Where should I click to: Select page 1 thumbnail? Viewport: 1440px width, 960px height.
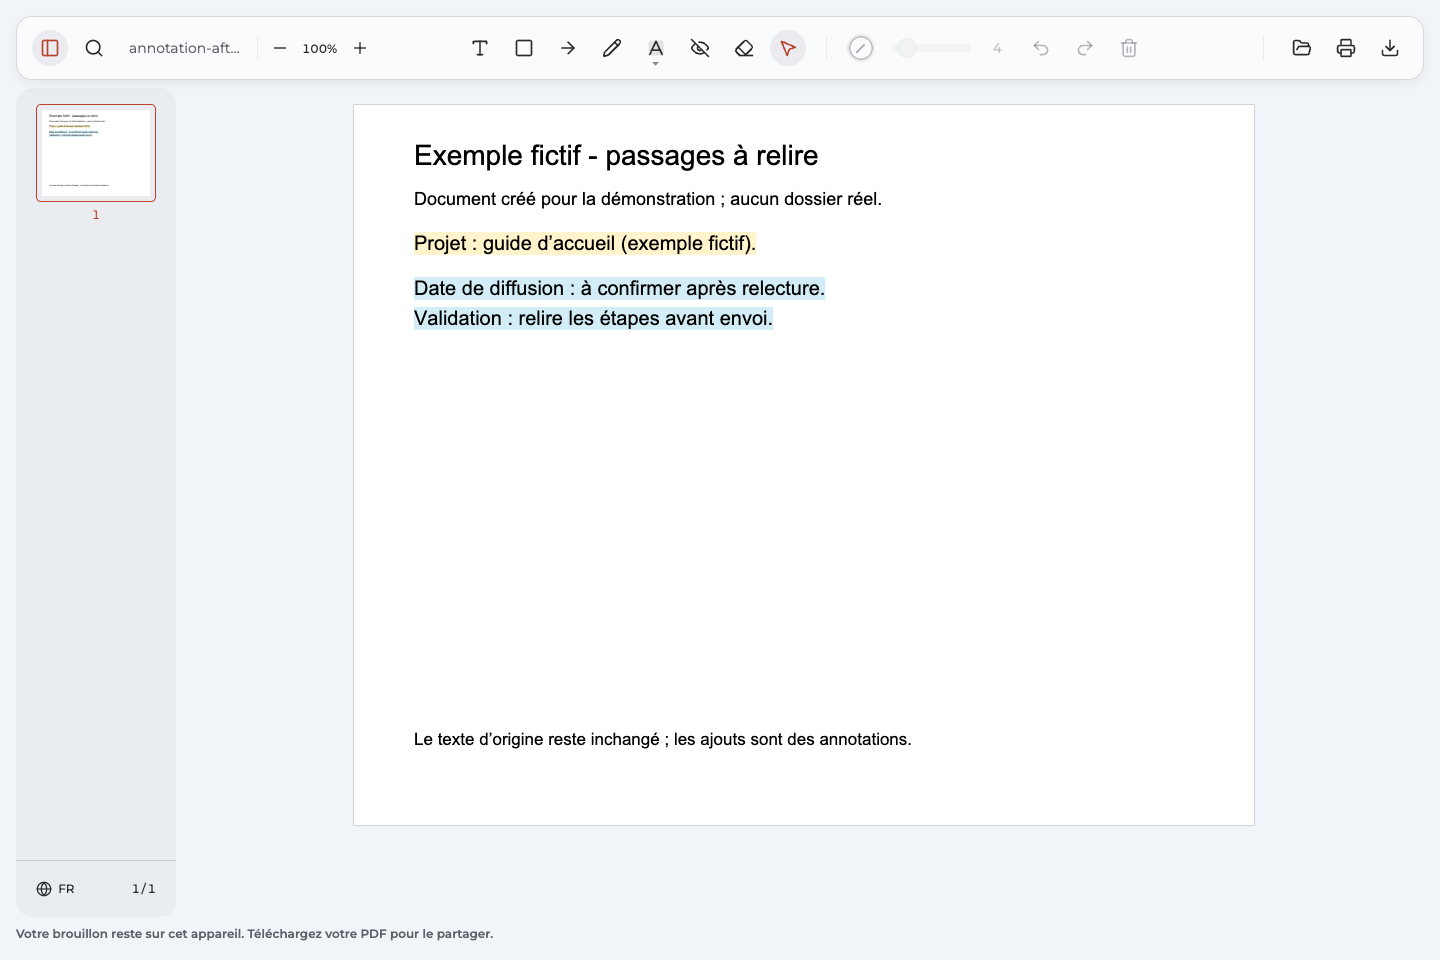[x=96, y=153]
